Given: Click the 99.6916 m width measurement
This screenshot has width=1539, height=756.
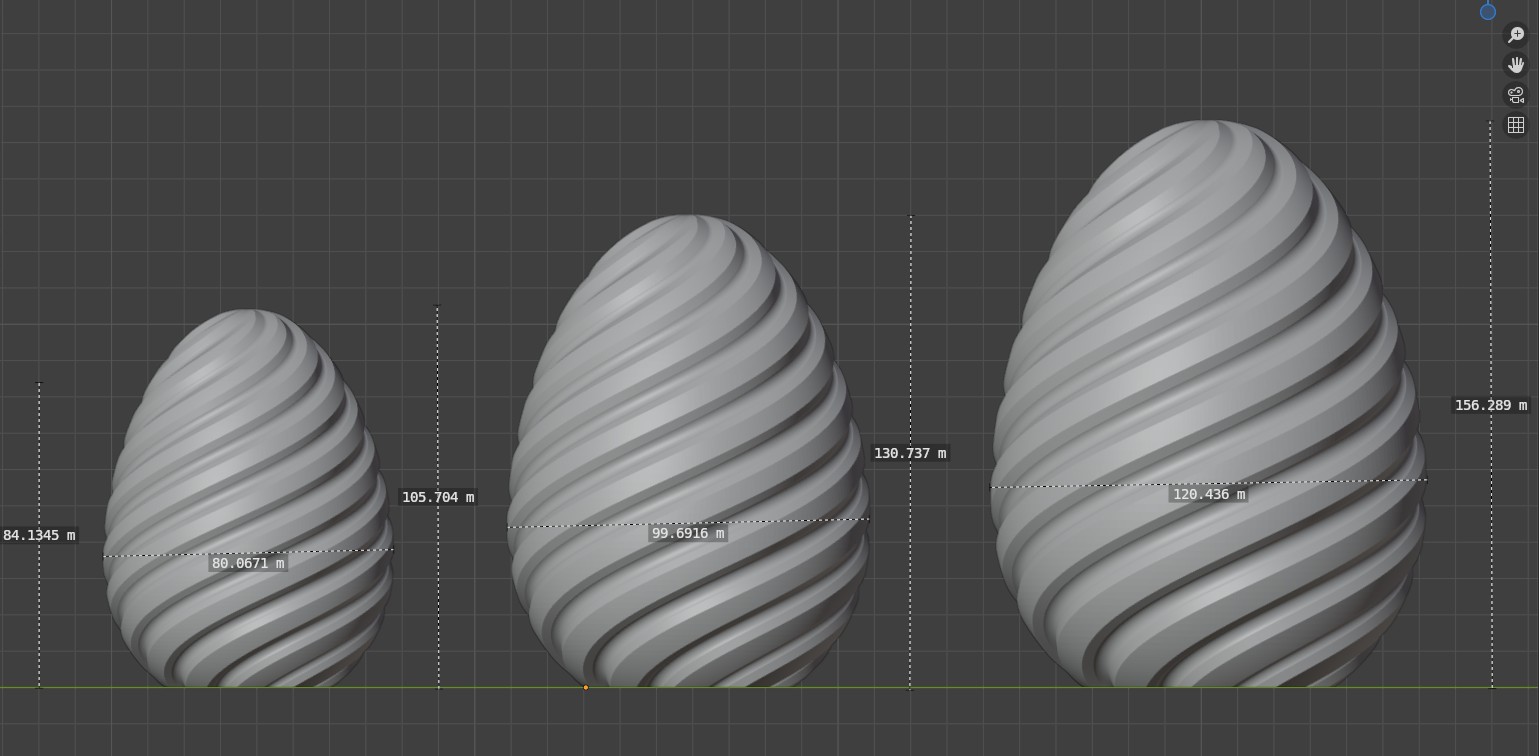Looking at the screenshot, I should click(687, 533).
